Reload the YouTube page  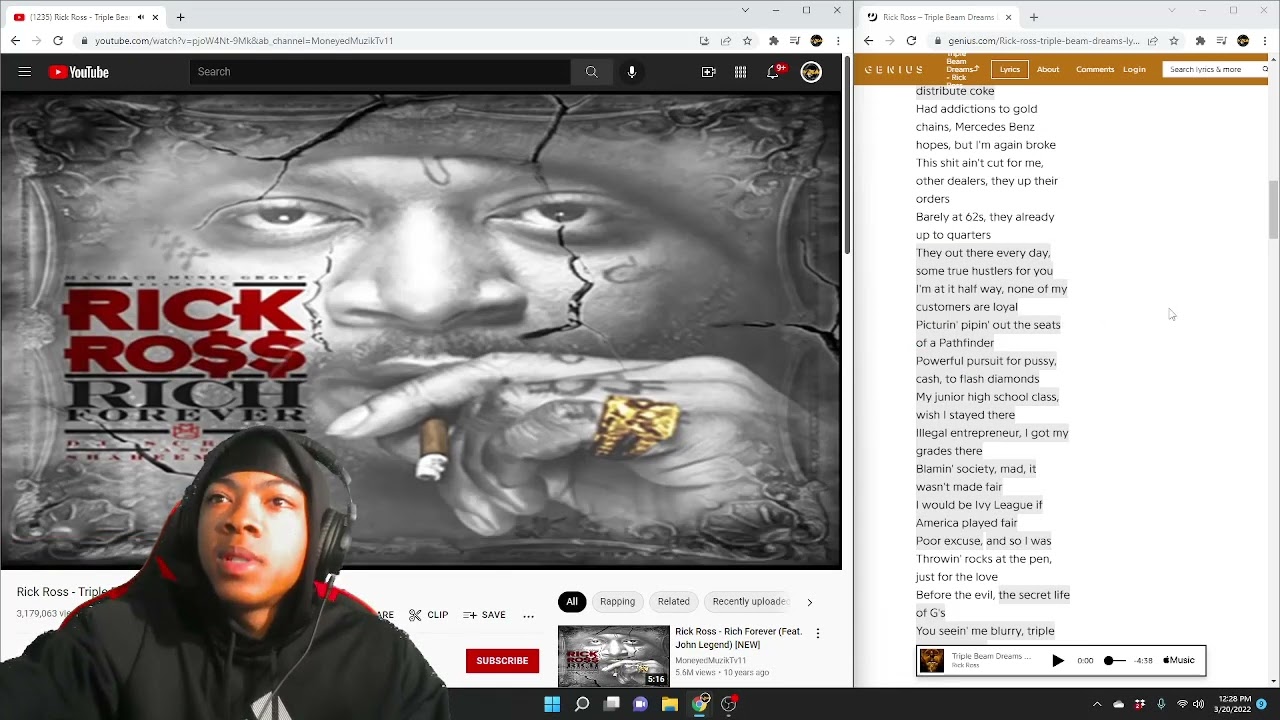coord(58,41)
